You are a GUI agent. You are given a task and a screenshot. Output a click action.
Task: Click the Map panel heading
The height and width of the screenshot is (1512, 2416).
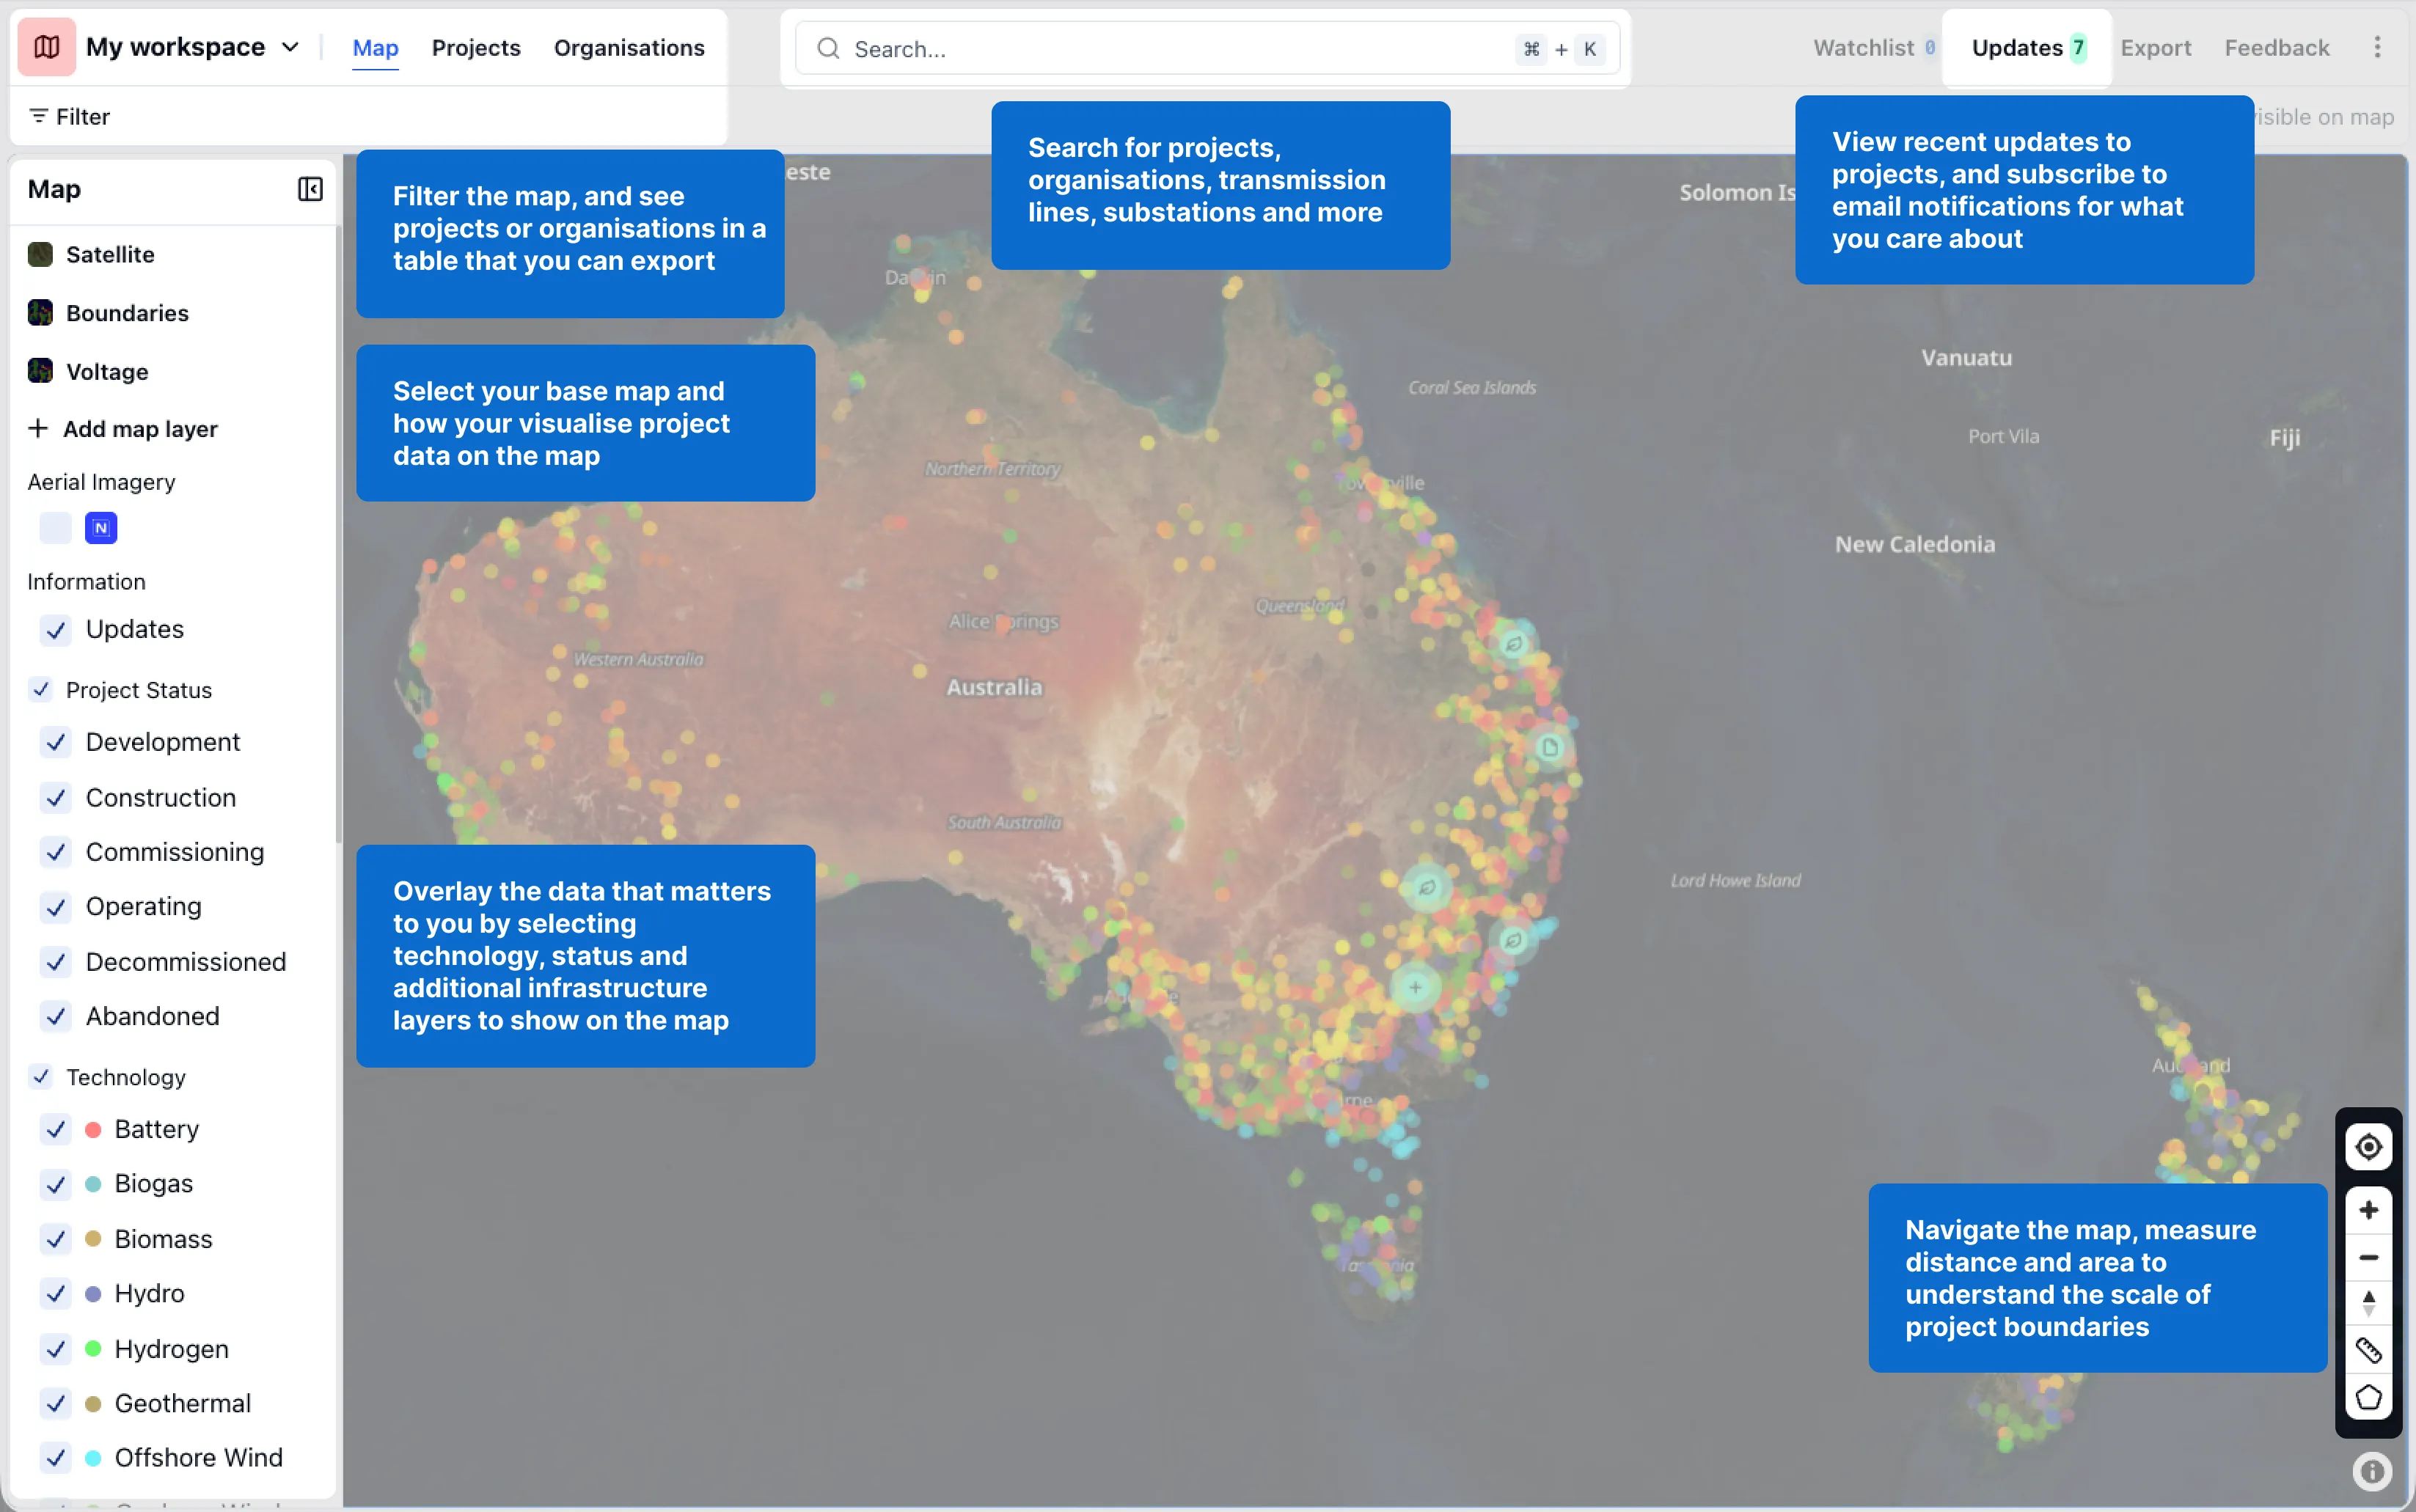point(54,189)
